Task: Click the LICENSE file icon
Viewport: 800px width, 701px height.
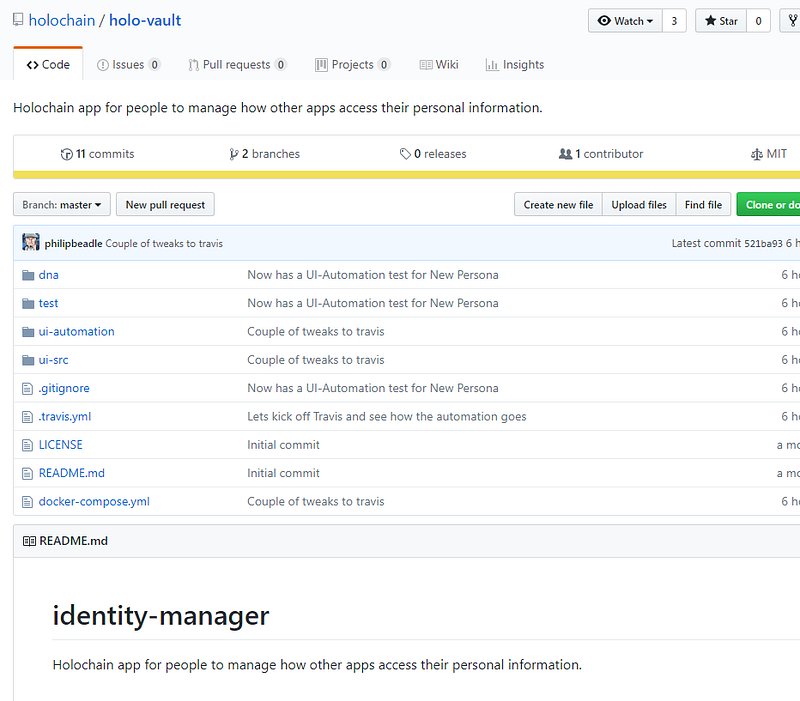Action: tap(28, 445)
